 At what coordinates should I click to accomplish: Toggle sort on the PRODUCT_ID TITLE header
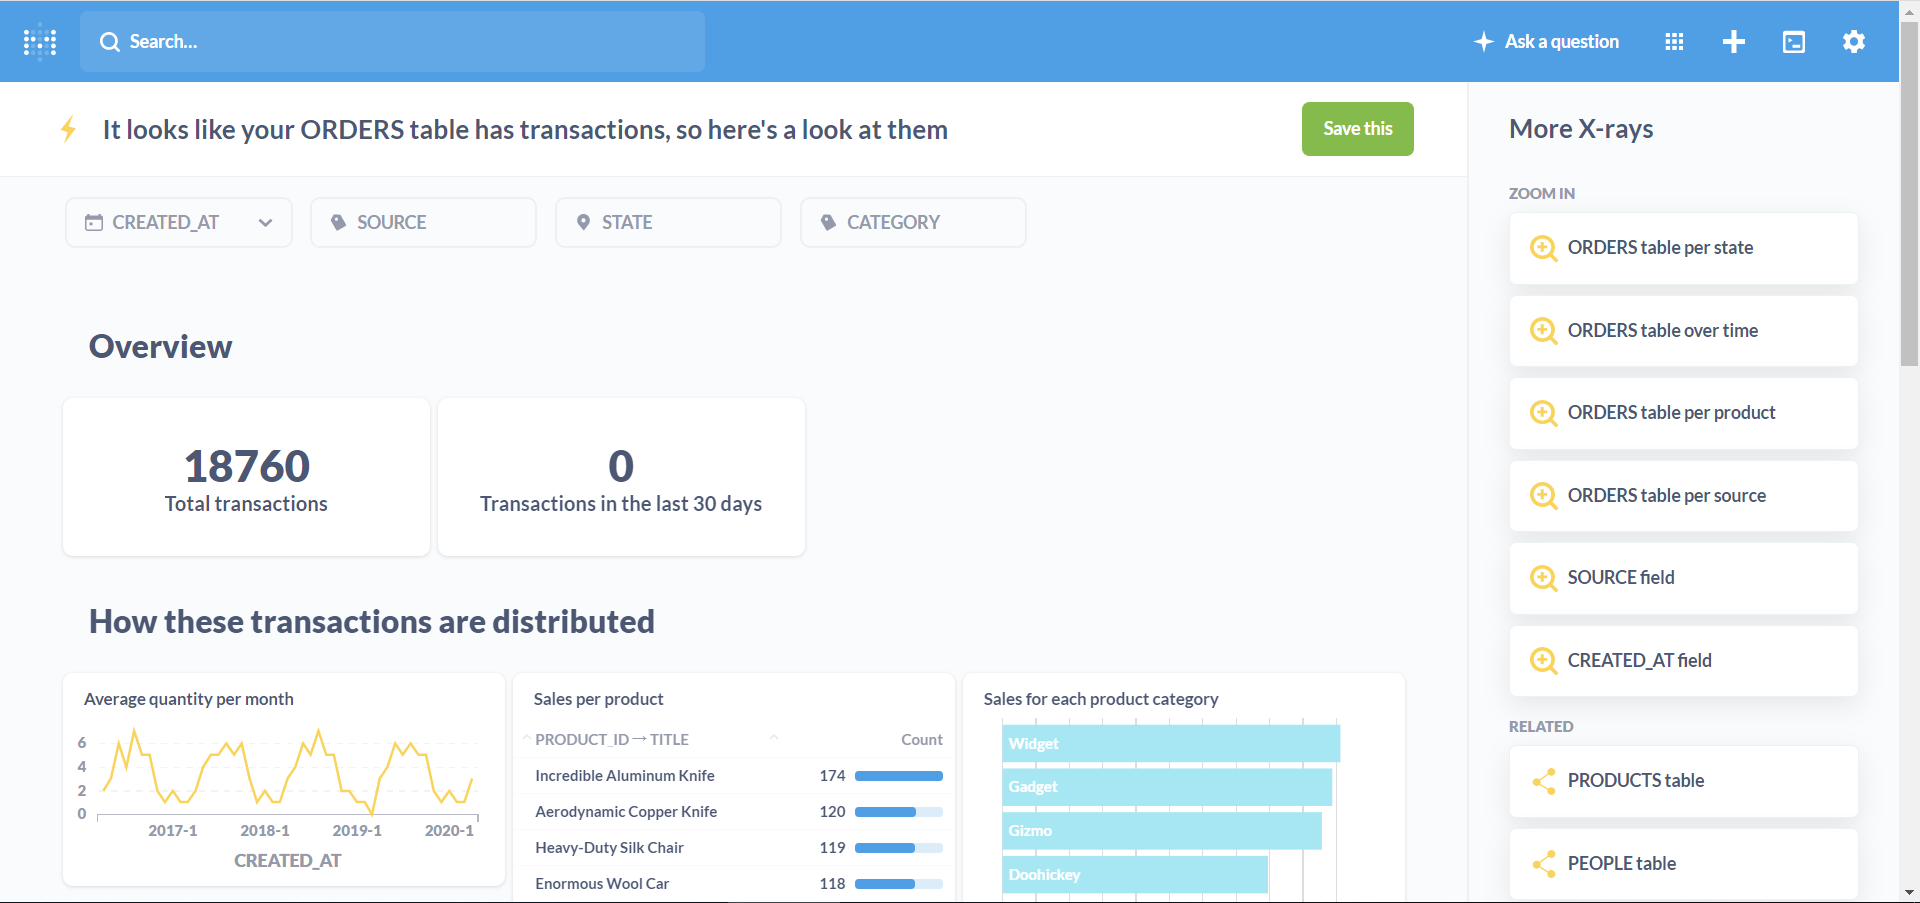click(612, 739)
